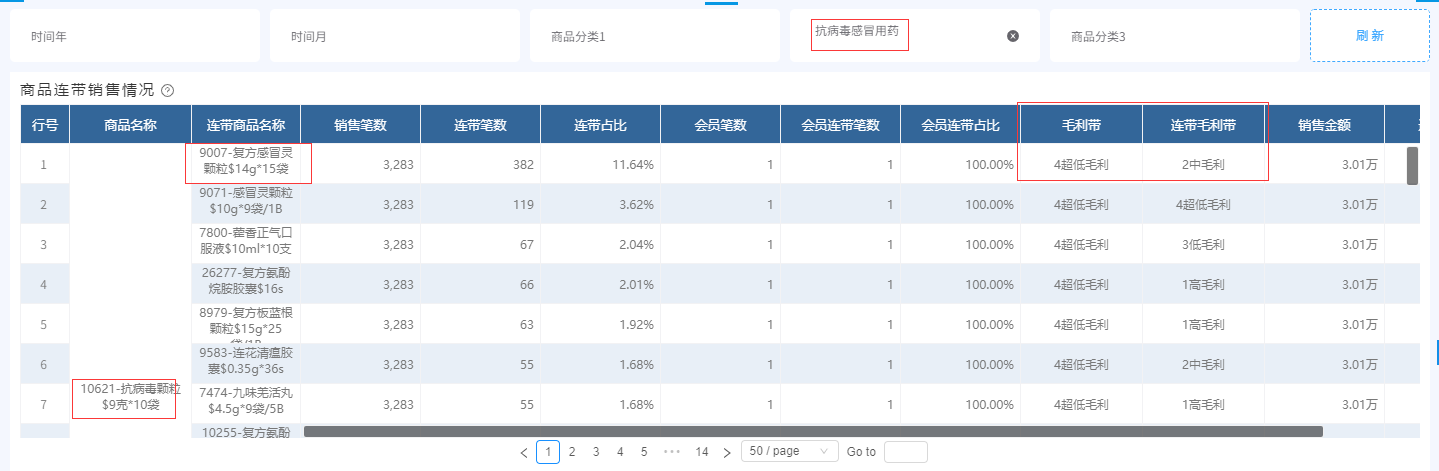Click the table's horizontal scrollbar
Screen dimensions: 1439x471
pyautogui.click(x=812, y=432)
